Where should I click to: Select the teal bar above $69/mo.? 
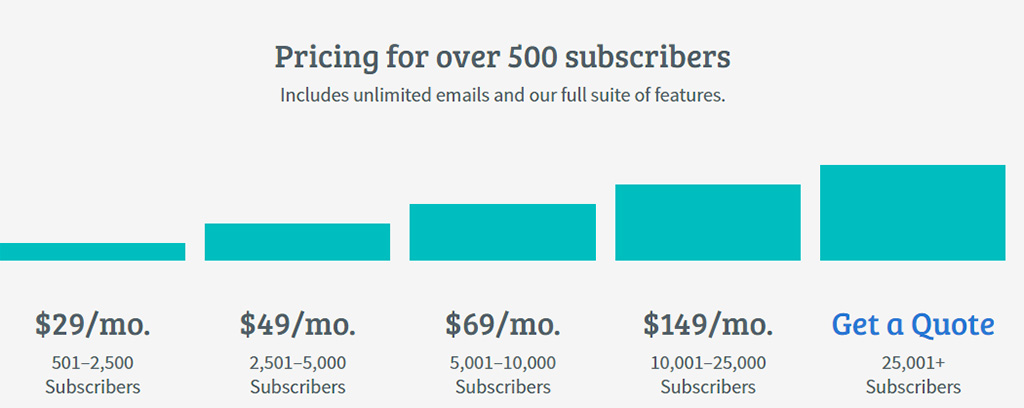coord(502,232)
